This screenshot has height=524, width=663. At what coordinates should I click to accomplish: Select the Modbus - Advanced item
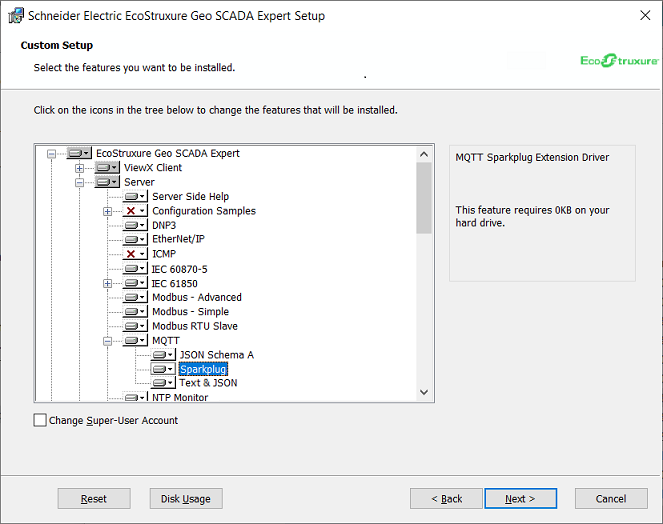(x=196, y=298)
